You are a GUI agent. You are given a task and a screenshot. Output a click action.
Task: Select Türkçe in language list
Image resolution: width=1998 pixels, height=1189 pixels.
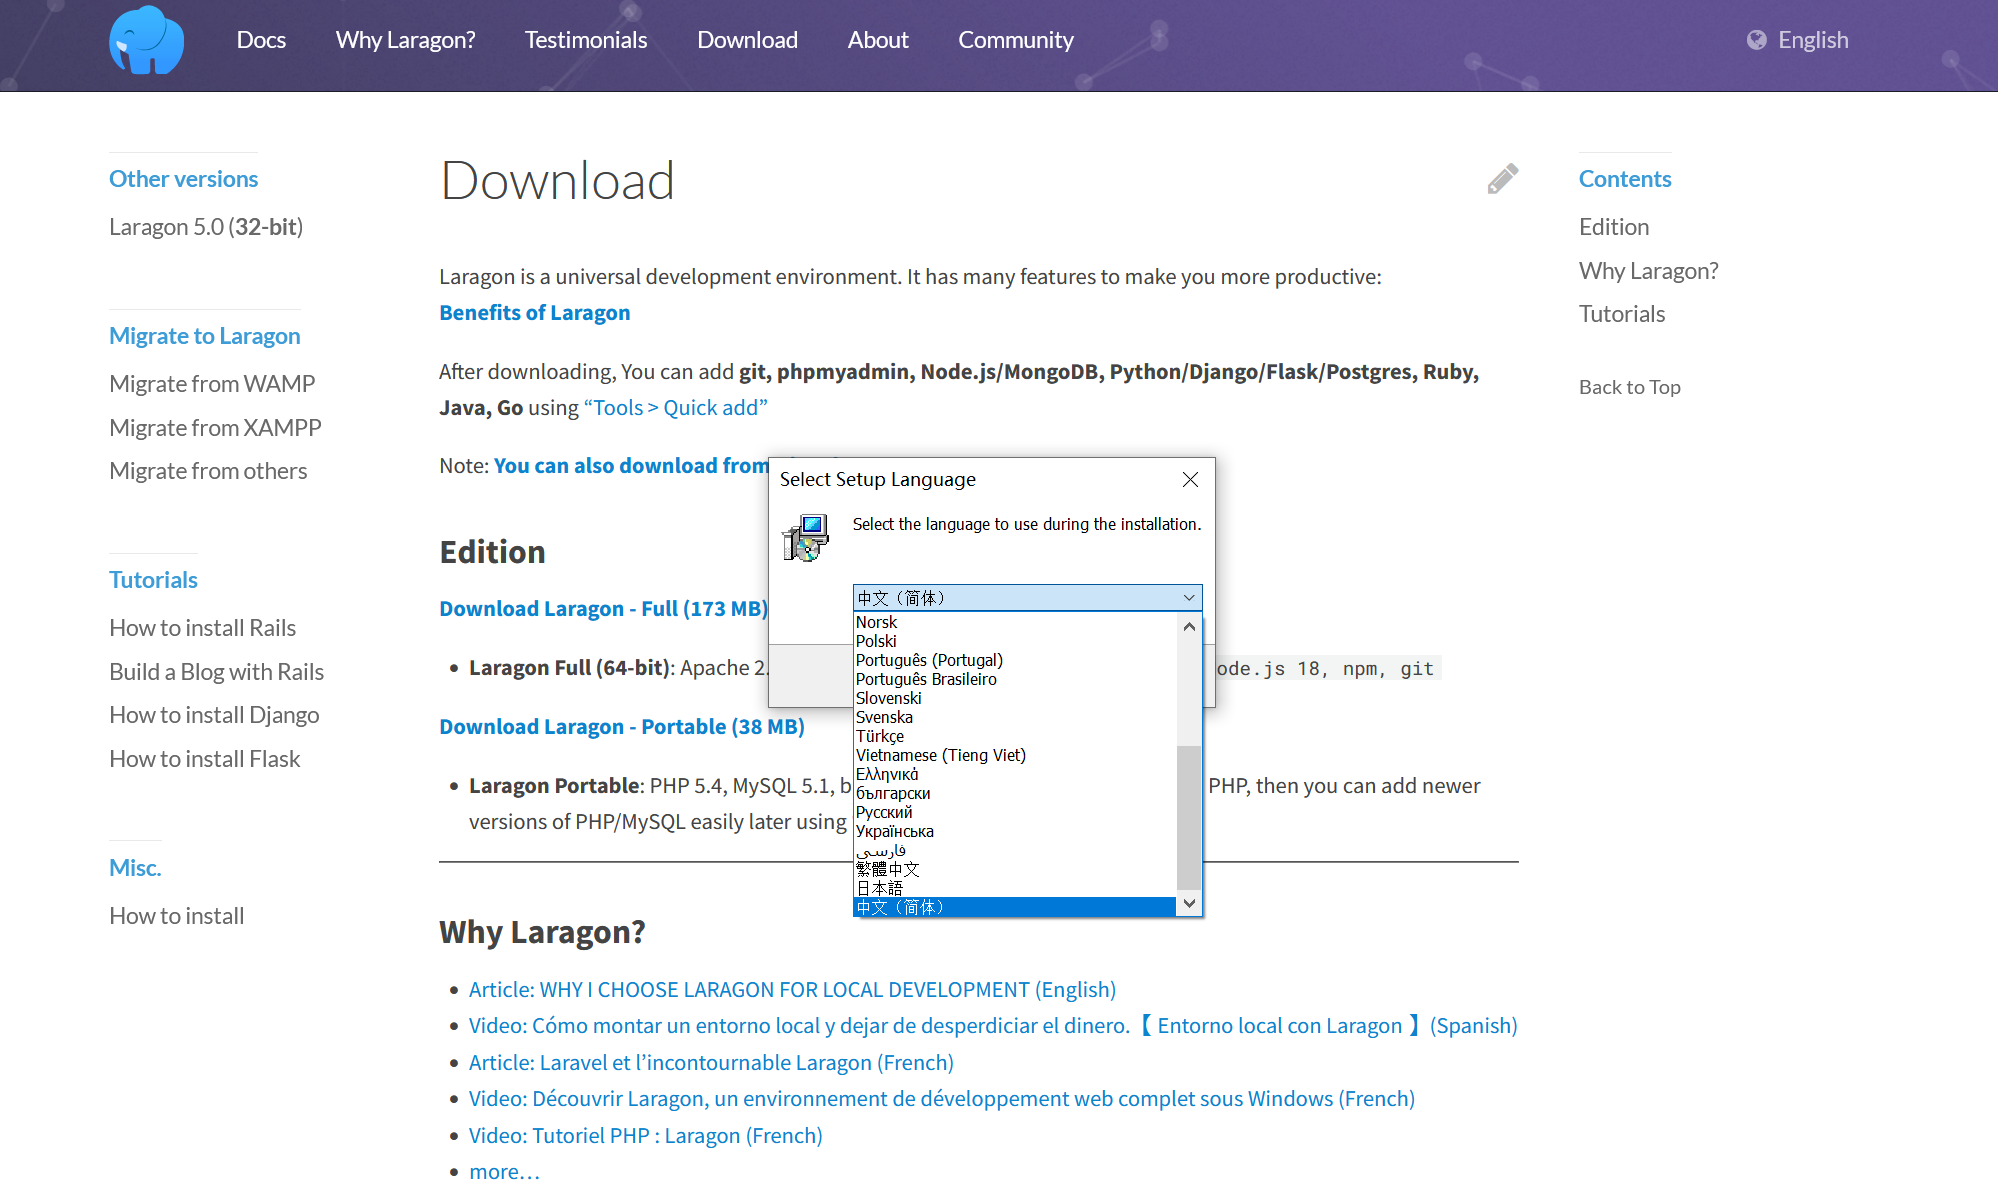(x=1015, y=736)
